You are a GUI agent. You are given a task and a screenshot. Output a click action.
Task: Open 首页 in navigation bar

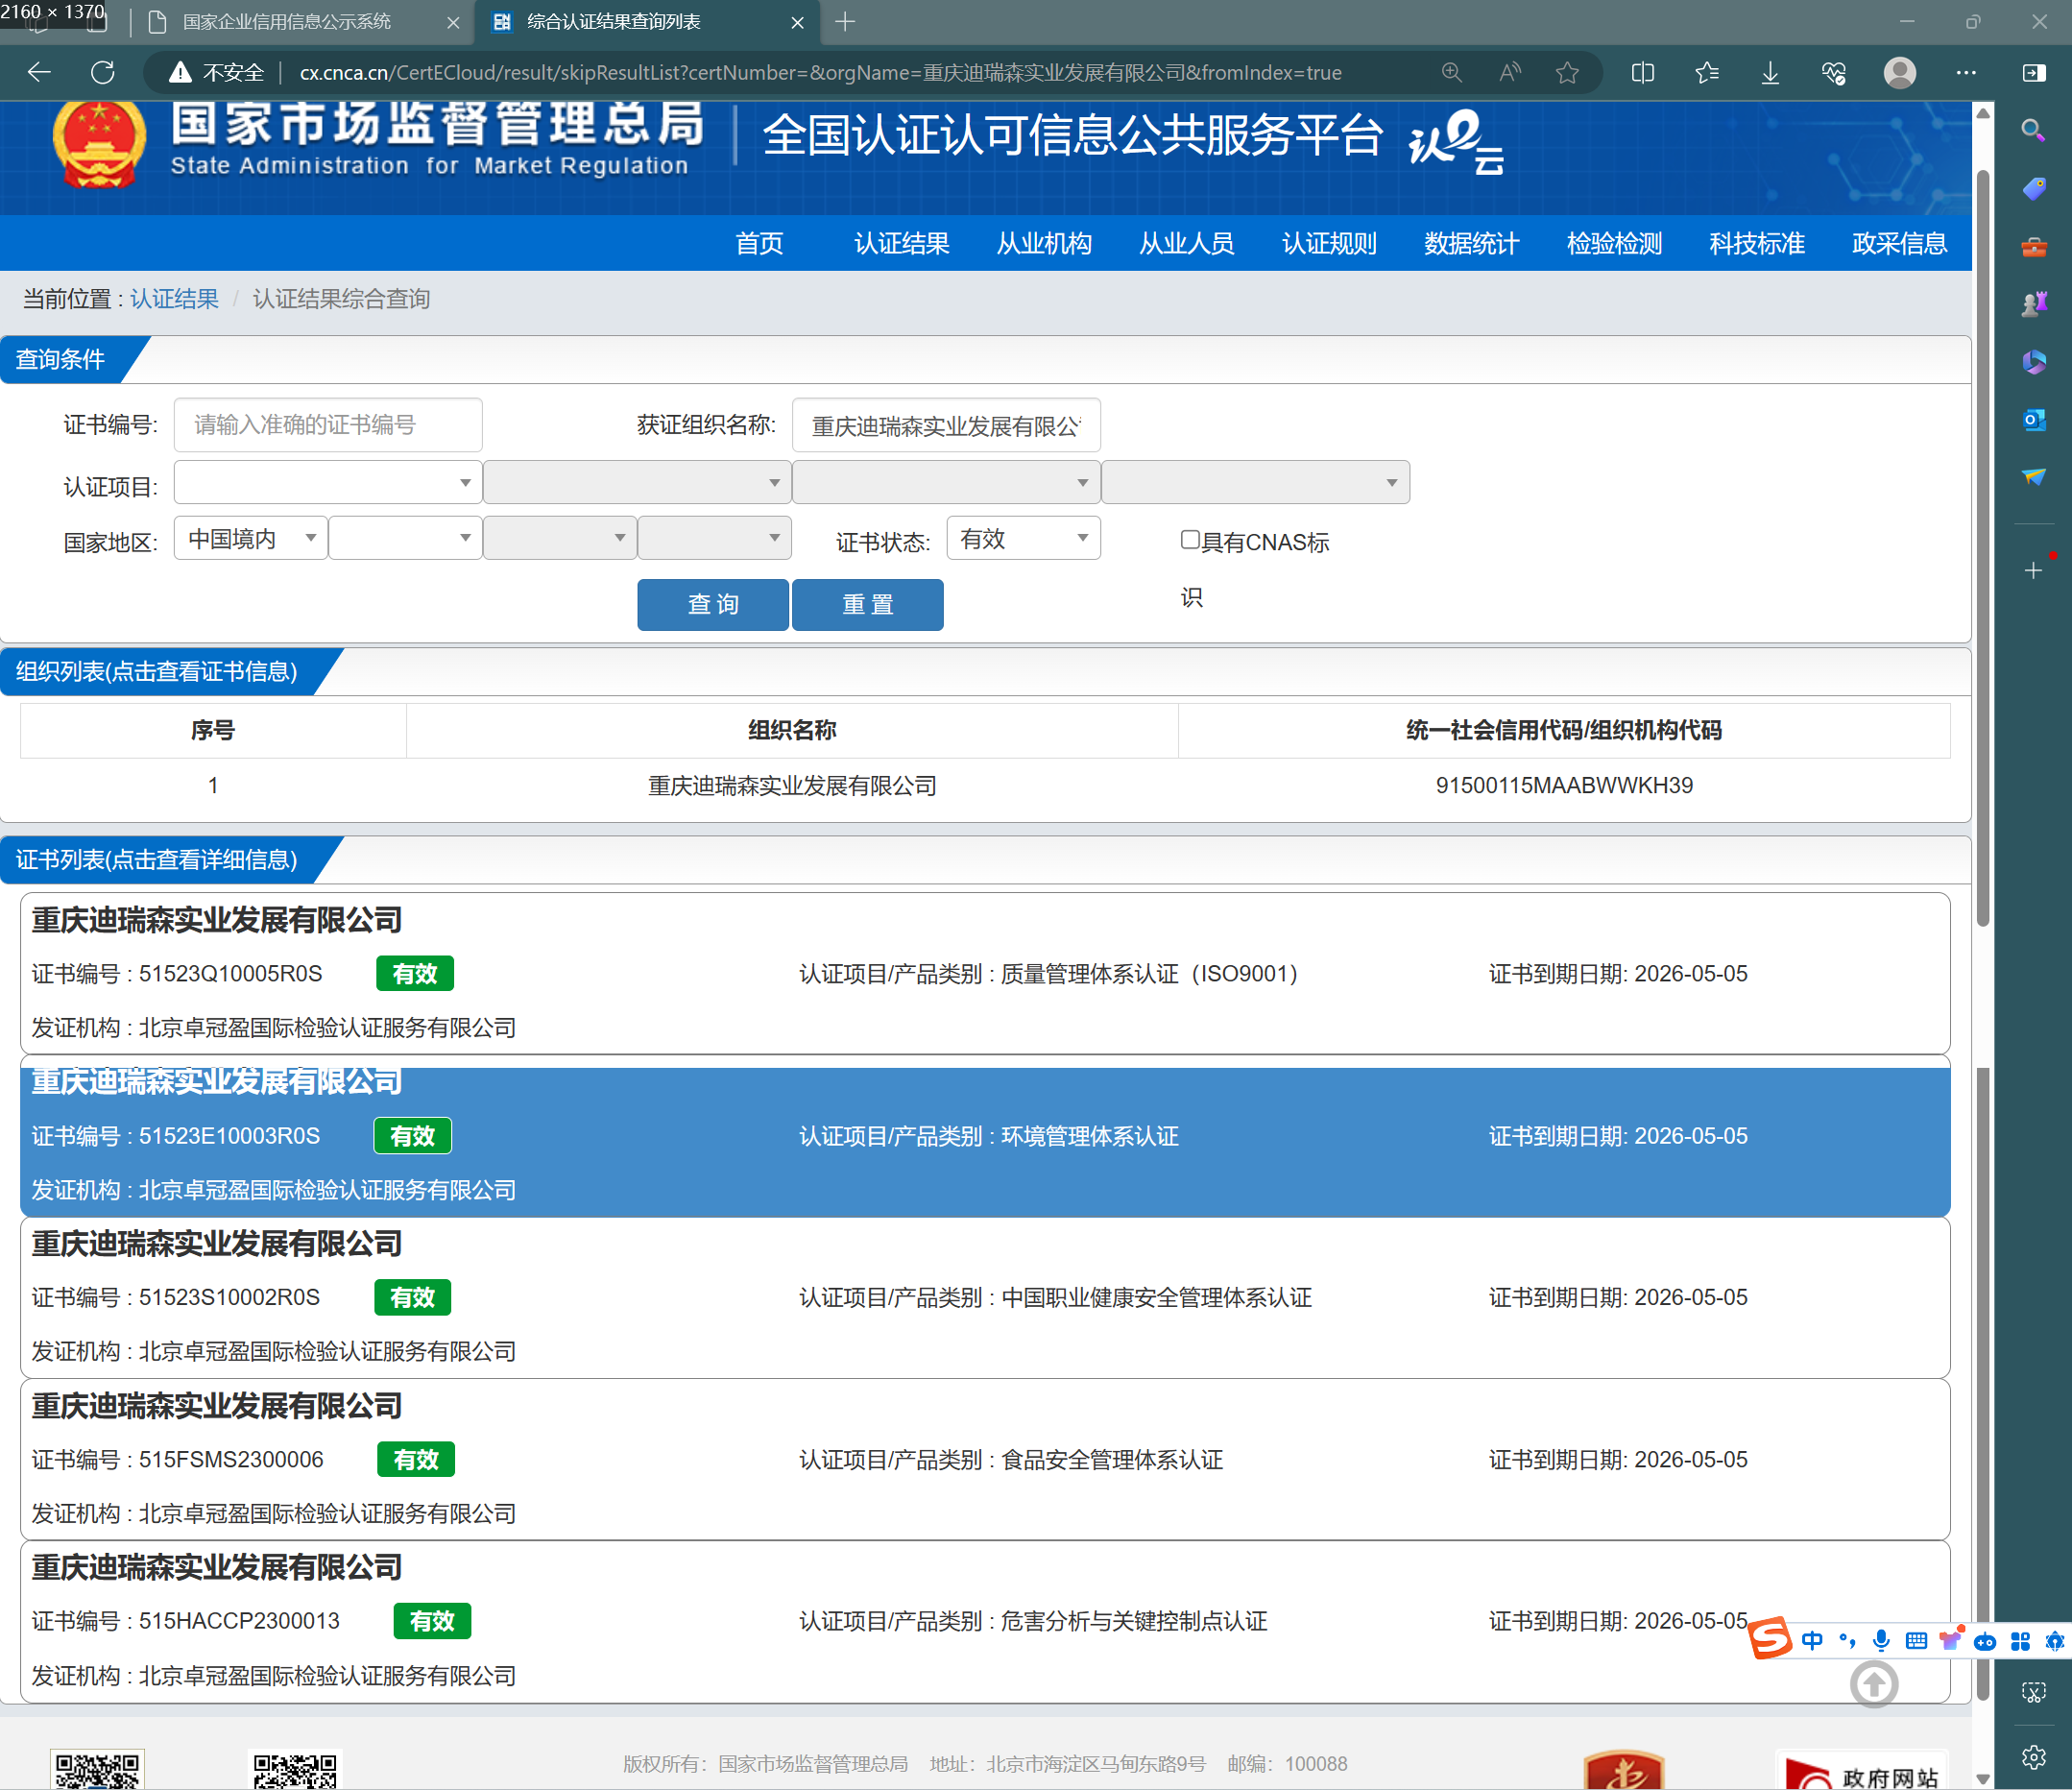point(759,243)
